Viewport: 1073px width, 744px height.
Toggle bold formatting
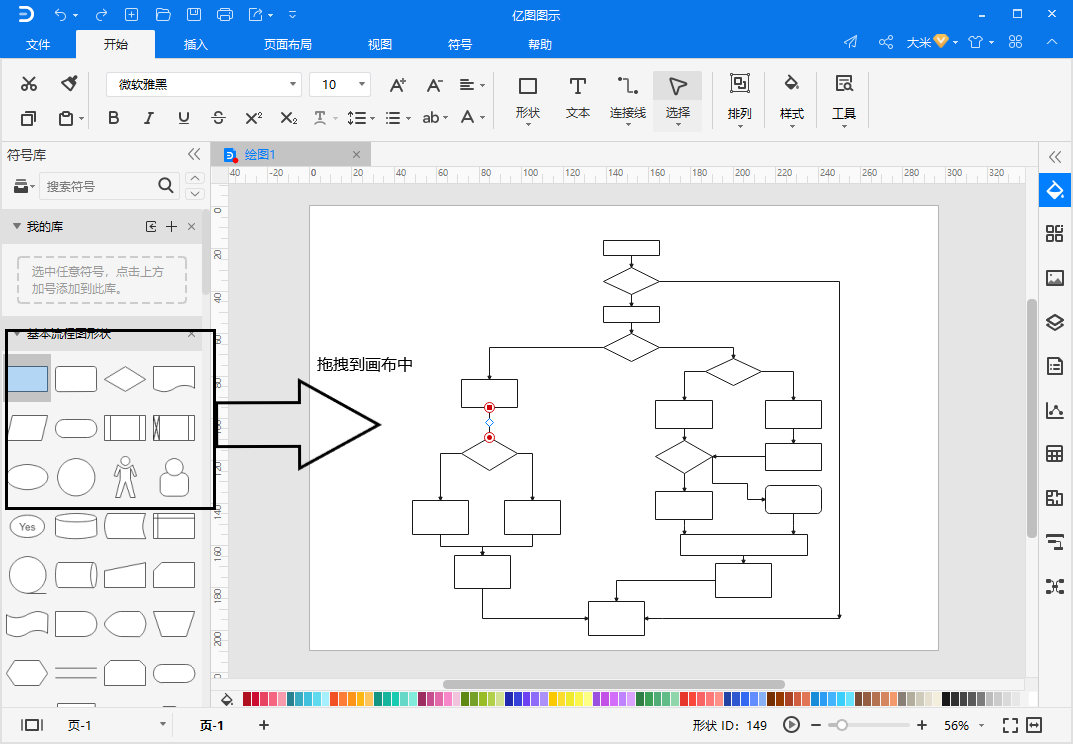pos(114,118)
